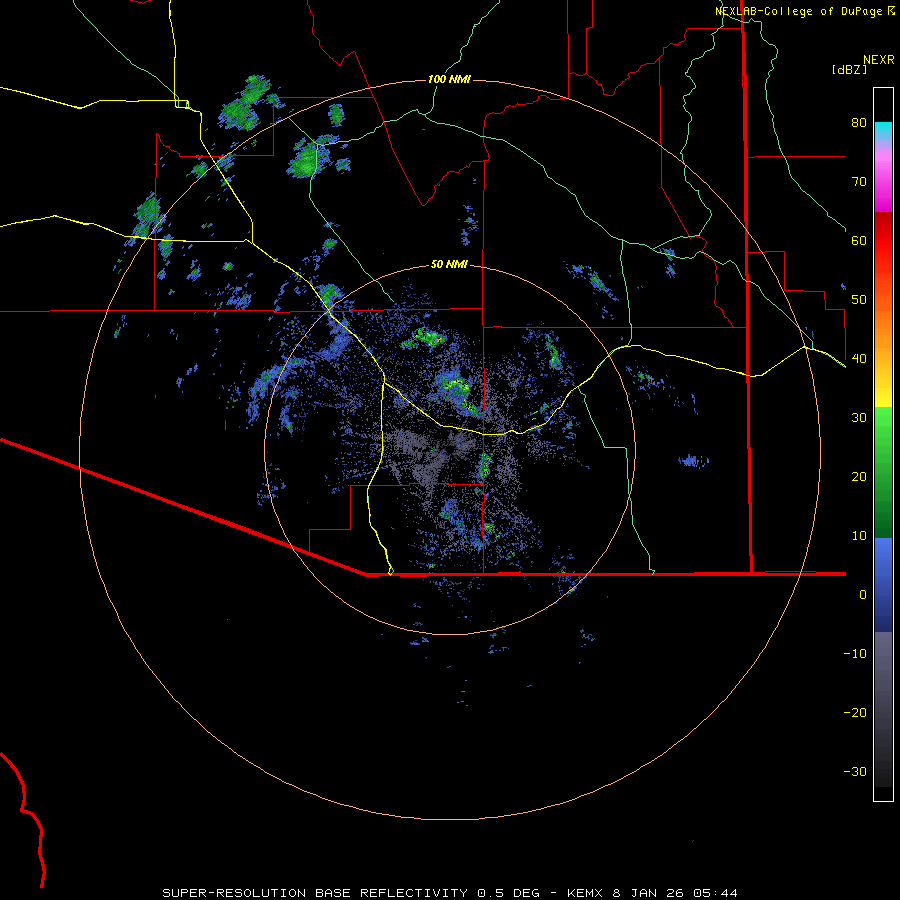
Task: Click the -20 value on the dBZ scale
Action: (855, 713)
